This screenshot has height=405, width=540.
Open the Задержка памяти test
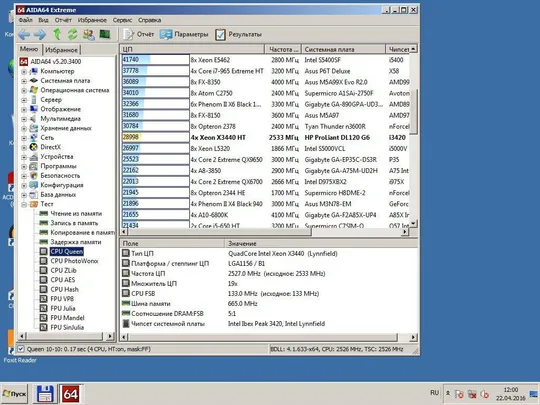point(76,242)
